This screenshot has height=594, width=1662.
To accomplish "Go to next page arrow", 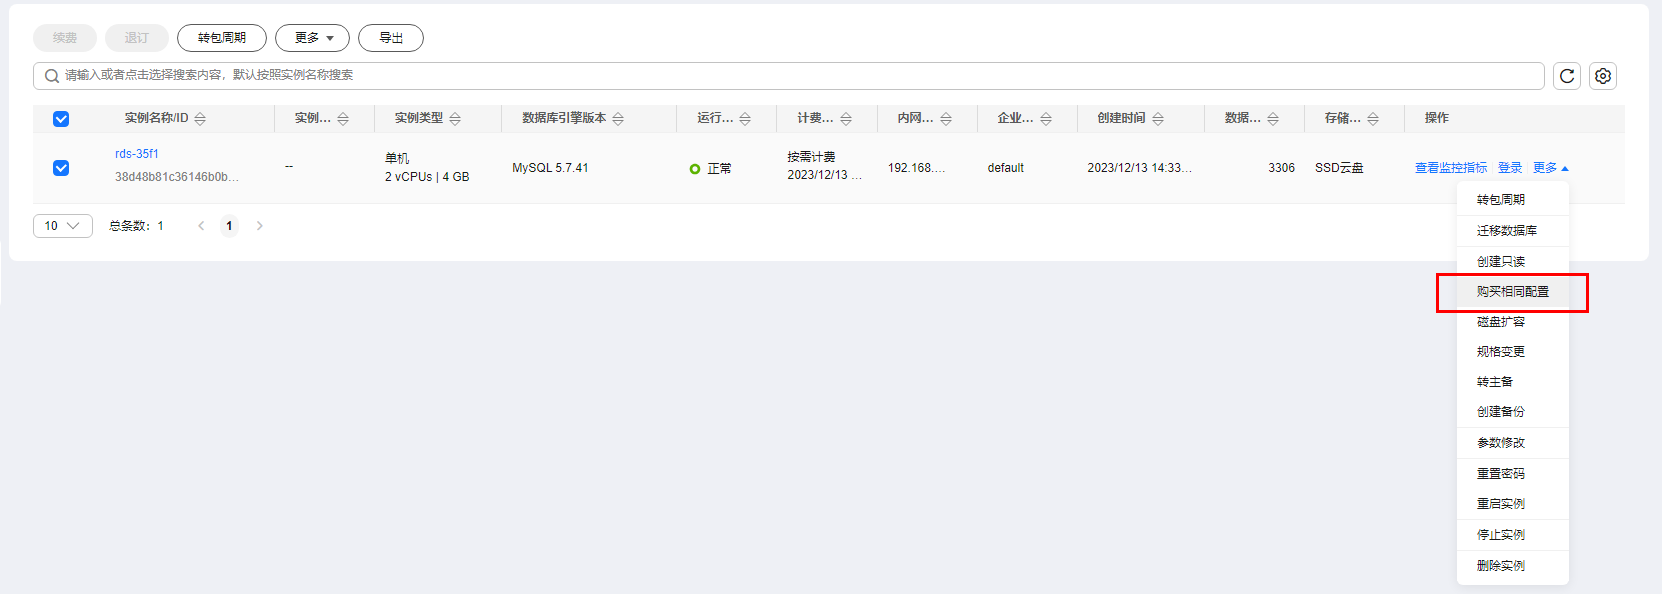I will pos(260,226).
